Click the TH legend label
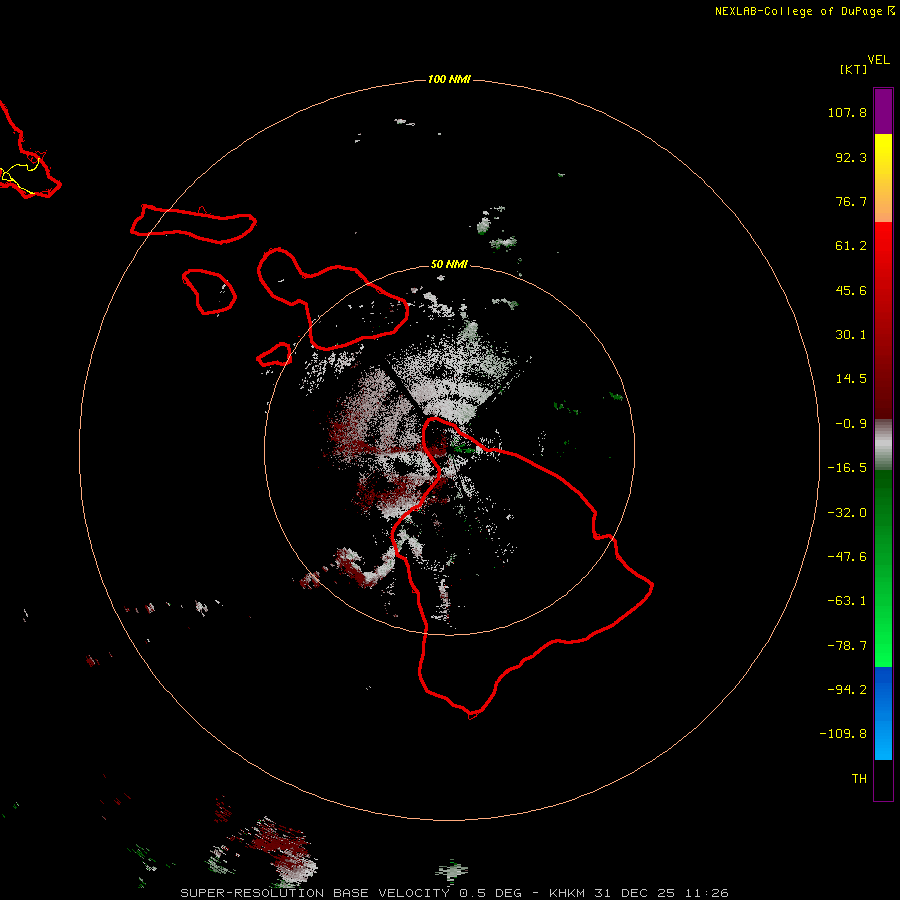This screenshot has height=900, width=900. click(x=859, y=778)
